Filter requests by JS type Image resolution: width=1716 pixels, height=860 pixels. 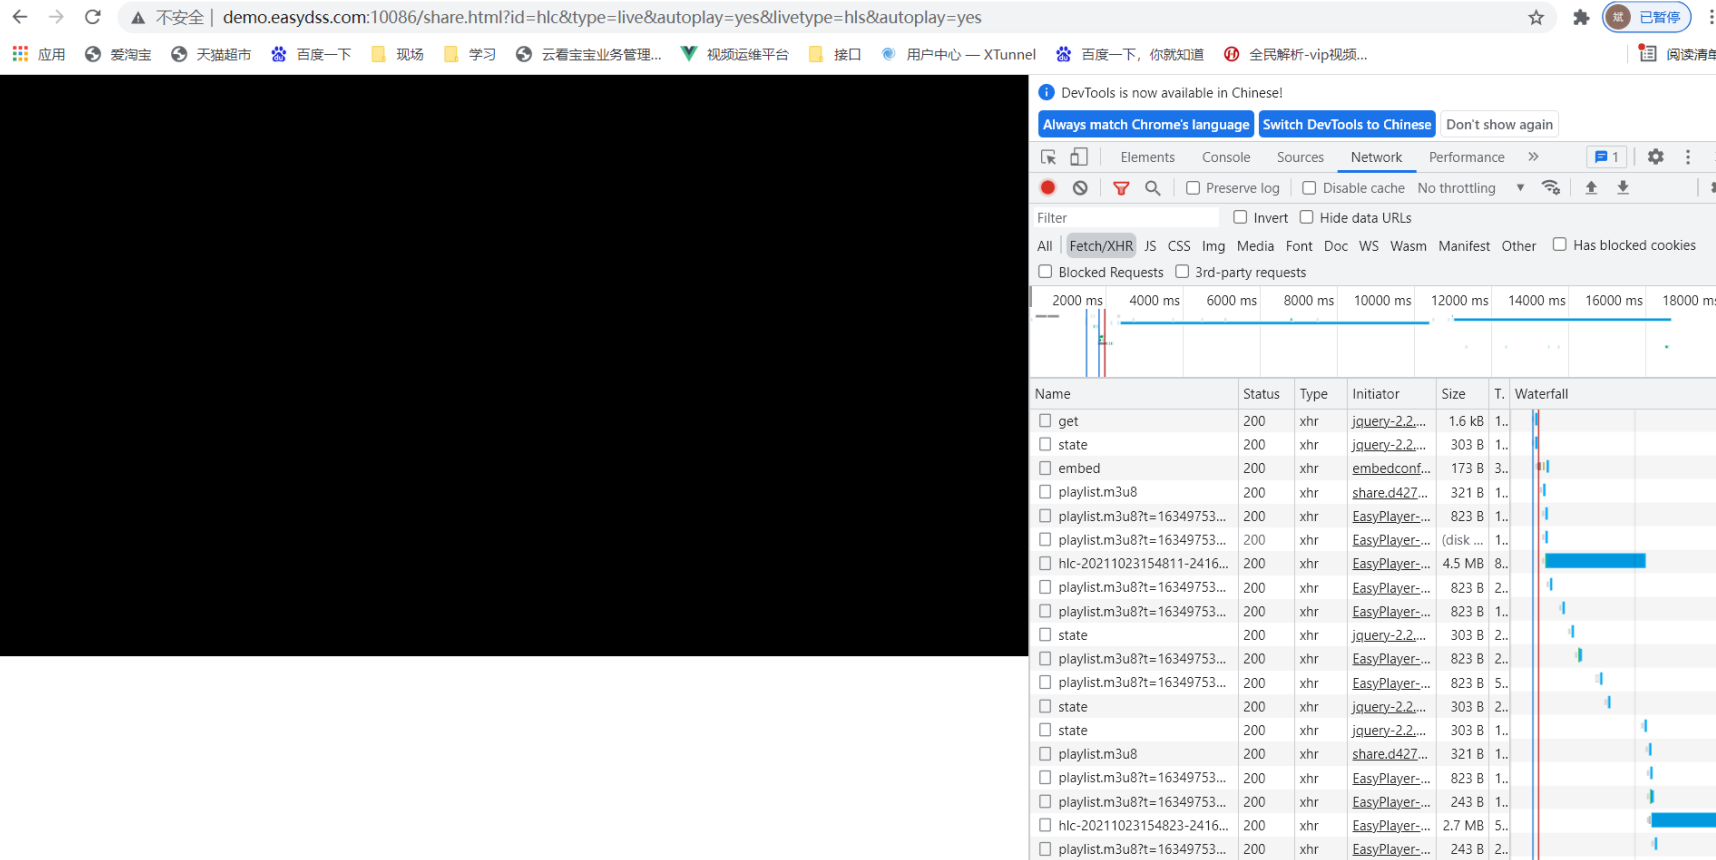[x=1150, y=246]
